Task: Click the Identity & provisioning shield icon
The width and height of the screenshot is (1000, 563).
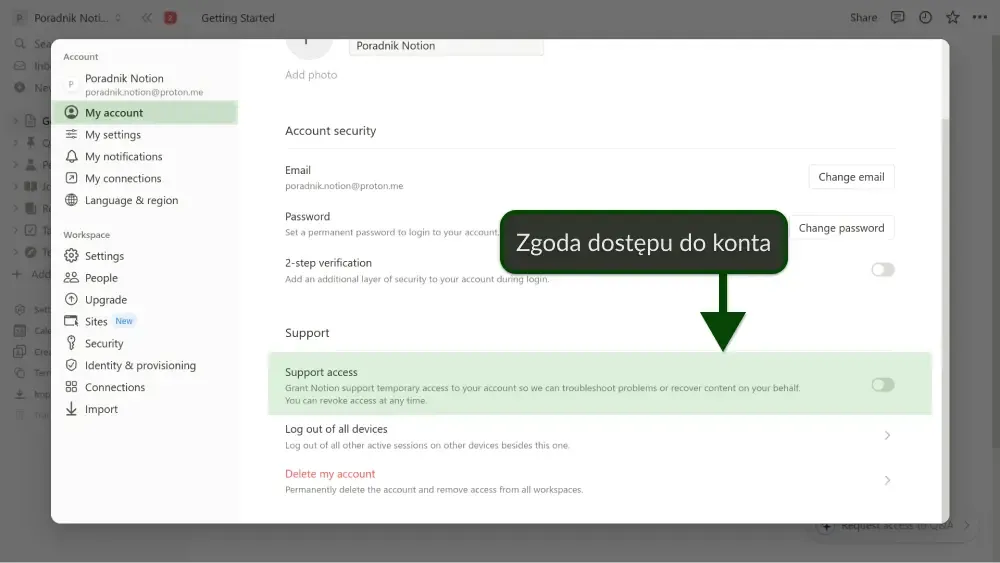Action: click(71, 365)
